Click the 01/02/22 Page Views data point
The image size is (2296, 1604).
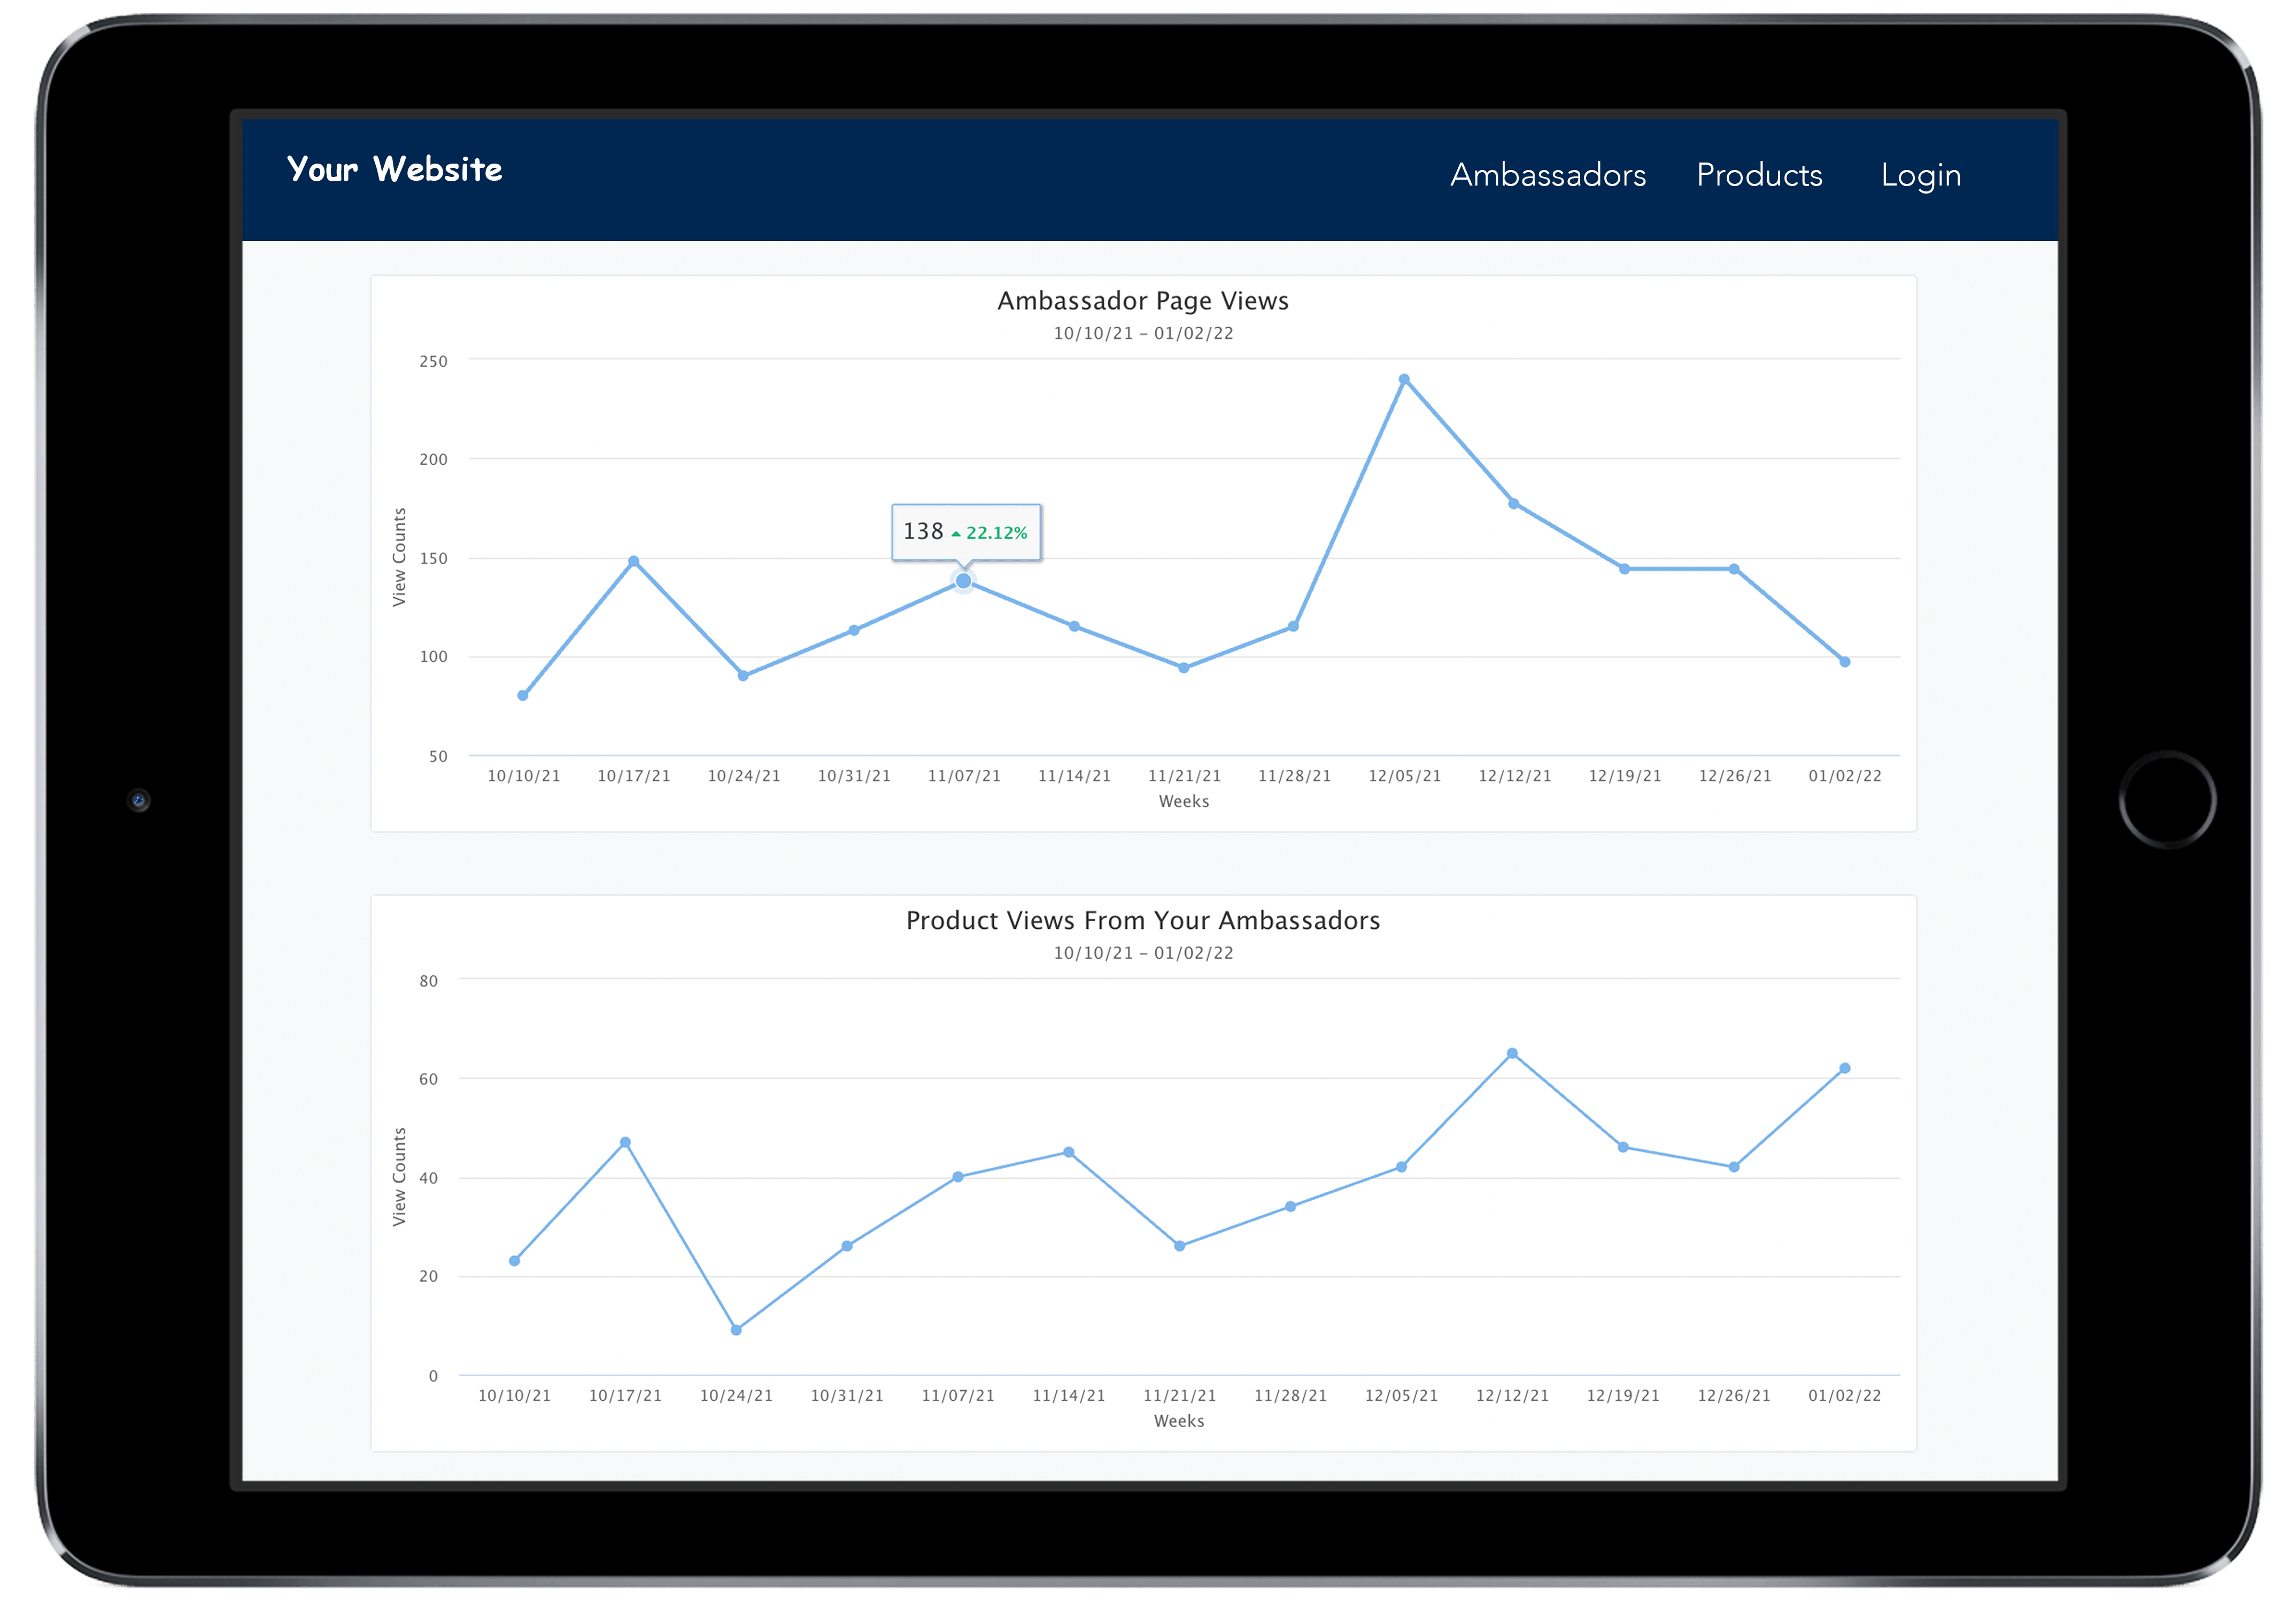(1845, 662)
